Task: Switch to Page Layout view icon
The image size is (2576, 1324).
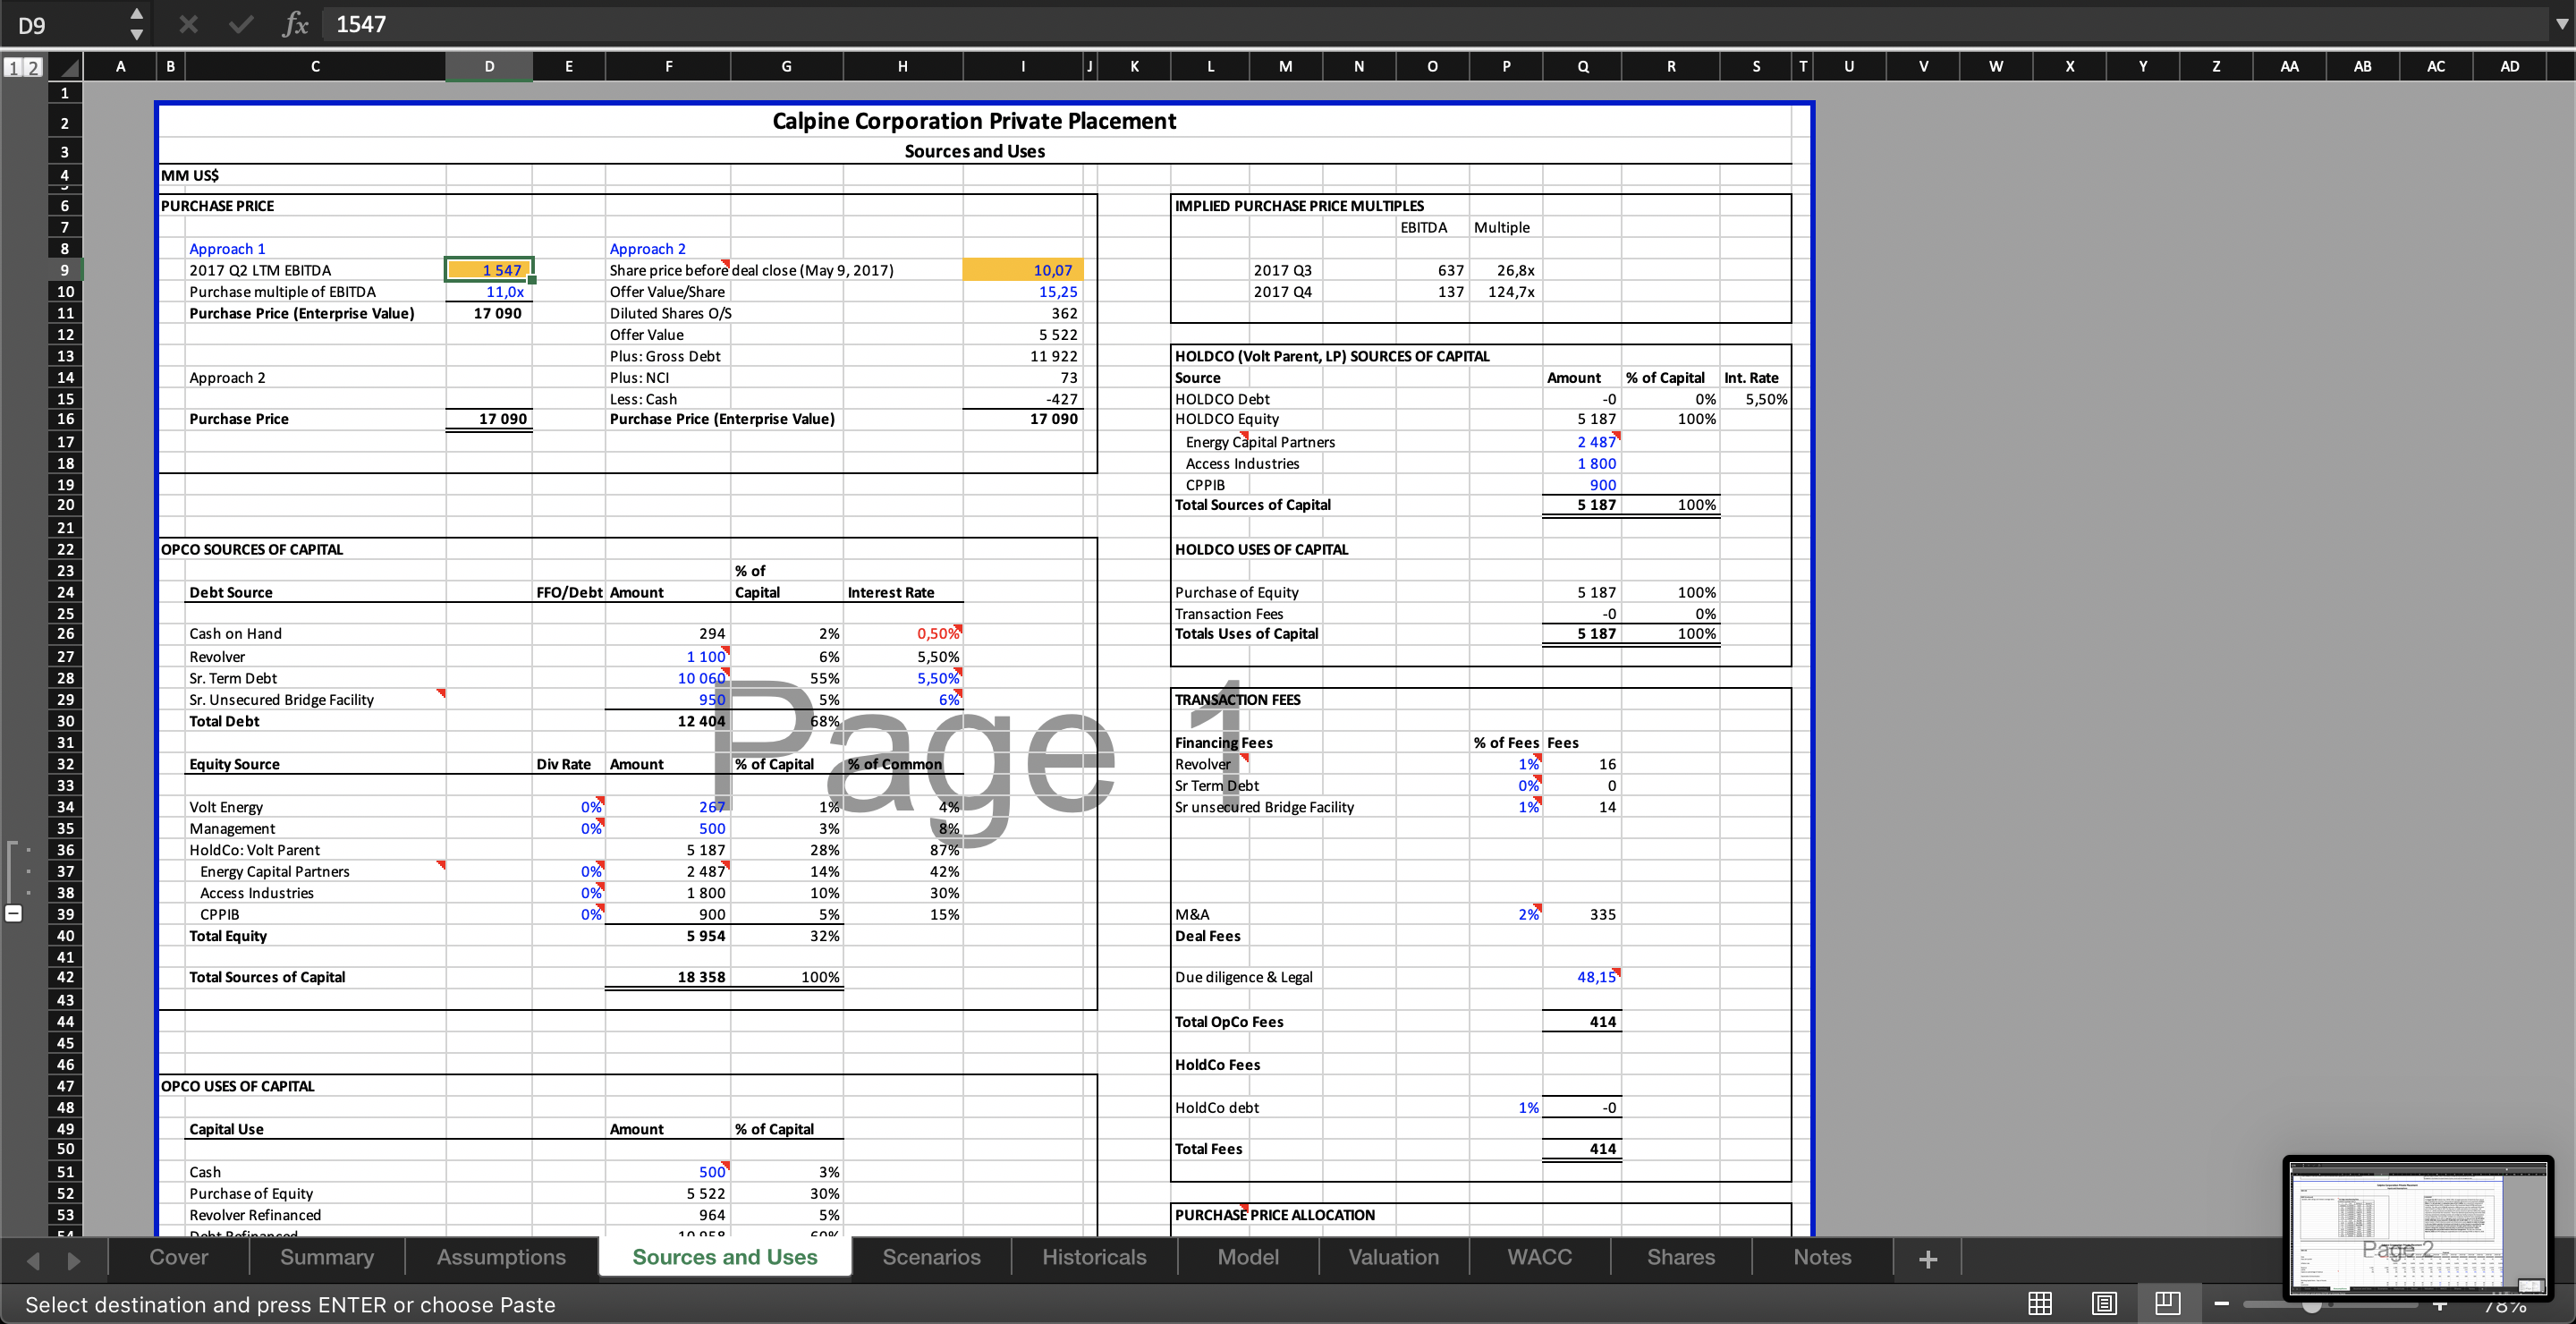Action: [x=2104, y=1303]
